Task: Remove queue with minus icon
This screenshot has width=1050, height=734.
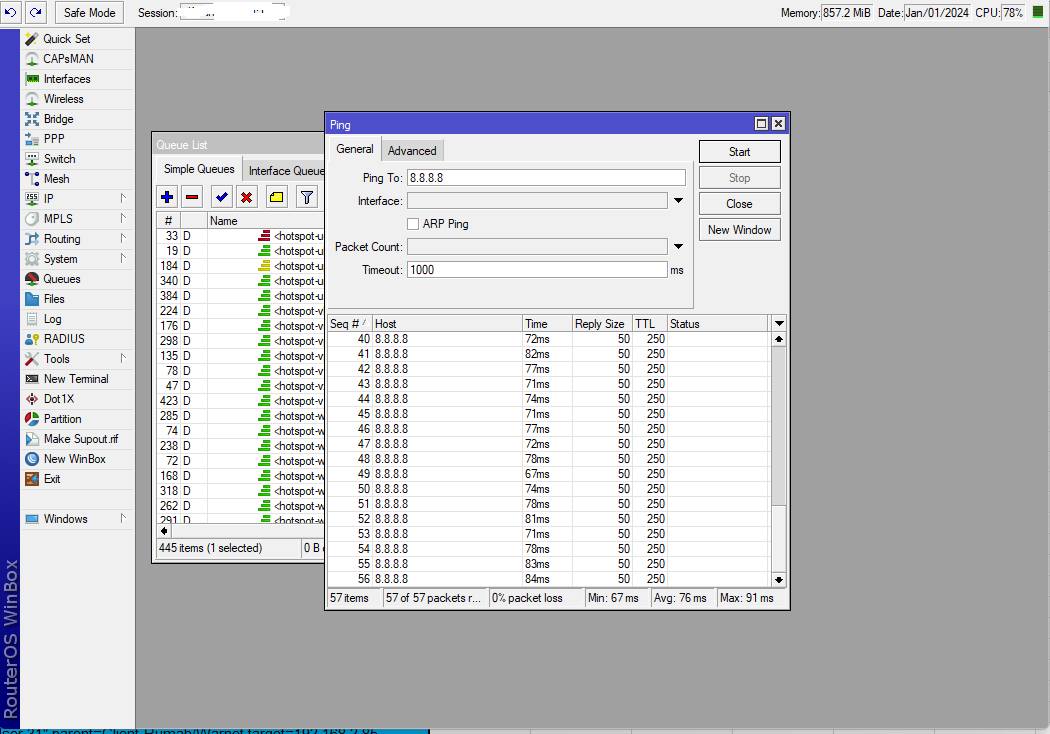Action: click(192, 197)
